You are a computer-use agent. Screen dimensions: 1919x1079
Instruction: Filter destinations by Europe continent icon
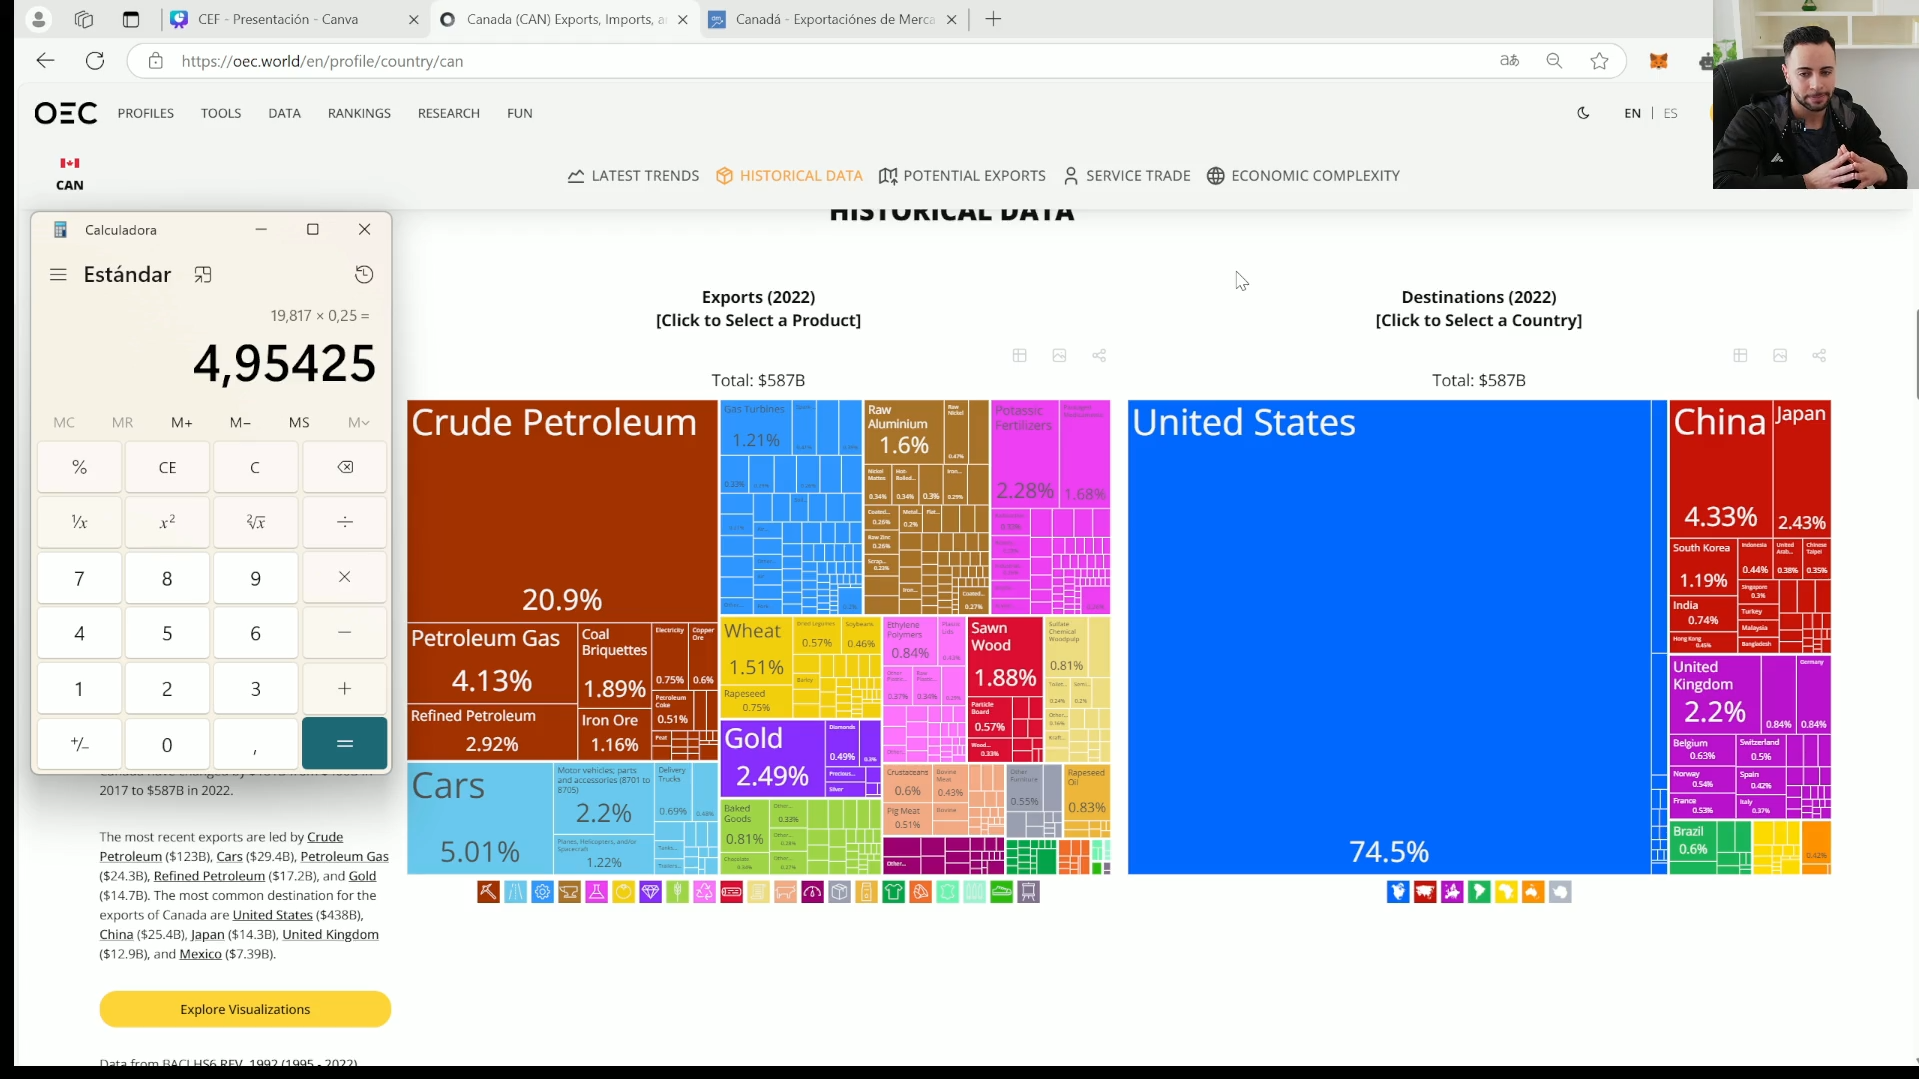click(x=1452, y=892)
